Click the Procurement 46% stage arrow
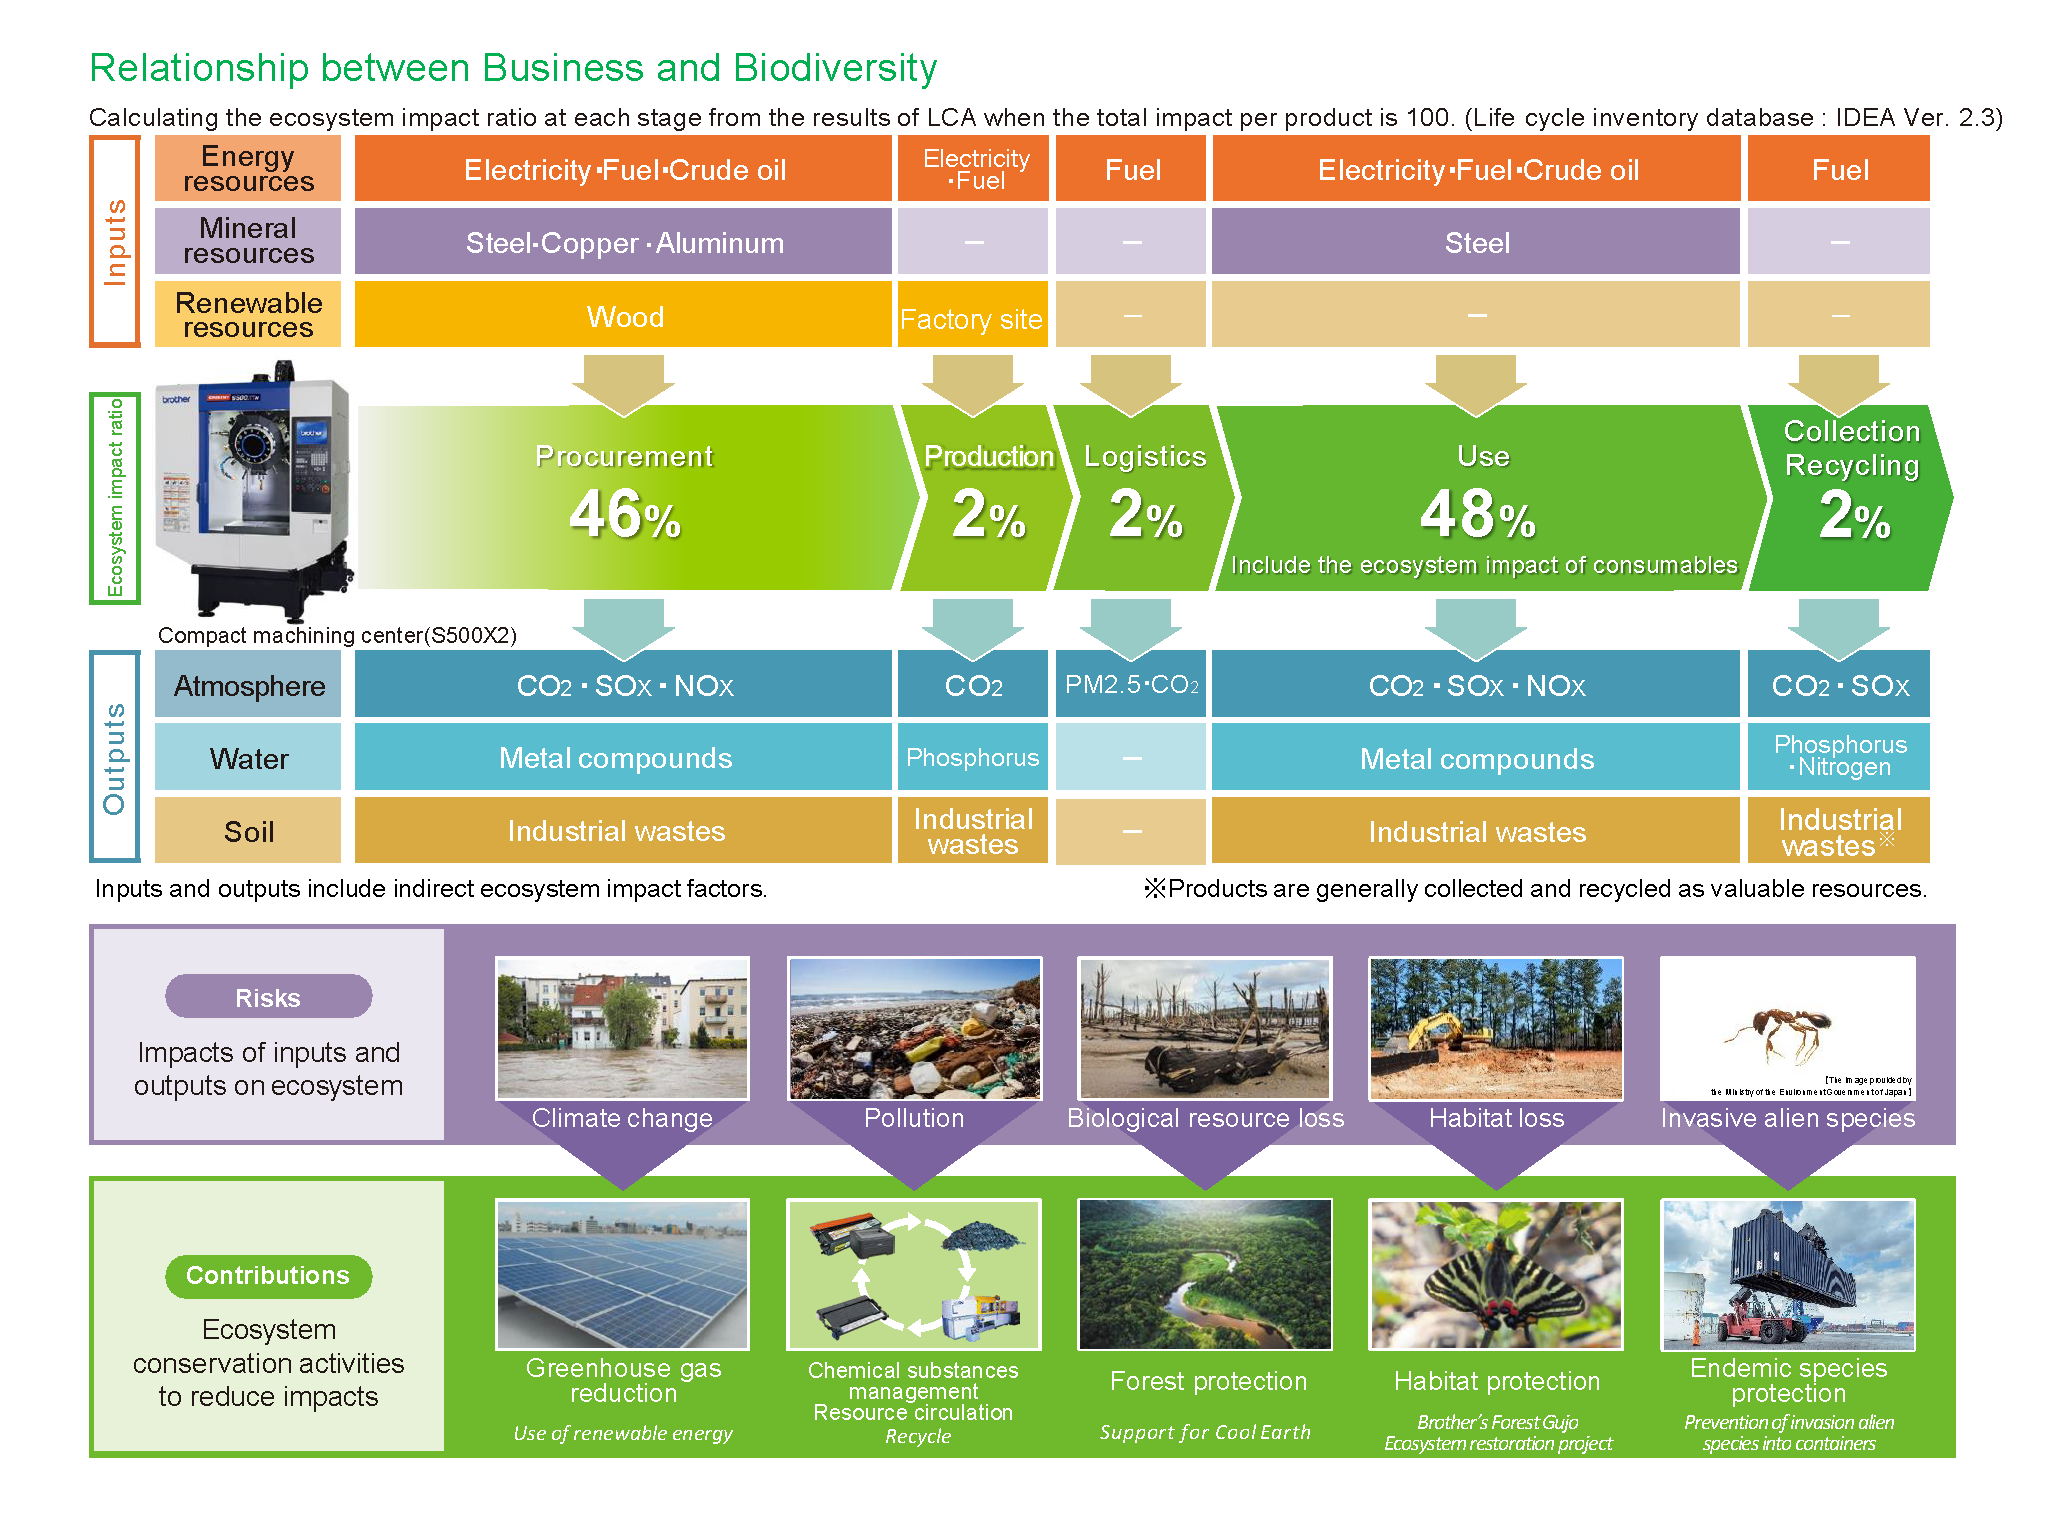The width and height of the screenshot is (2050, 1538). (x=638, y=497)
